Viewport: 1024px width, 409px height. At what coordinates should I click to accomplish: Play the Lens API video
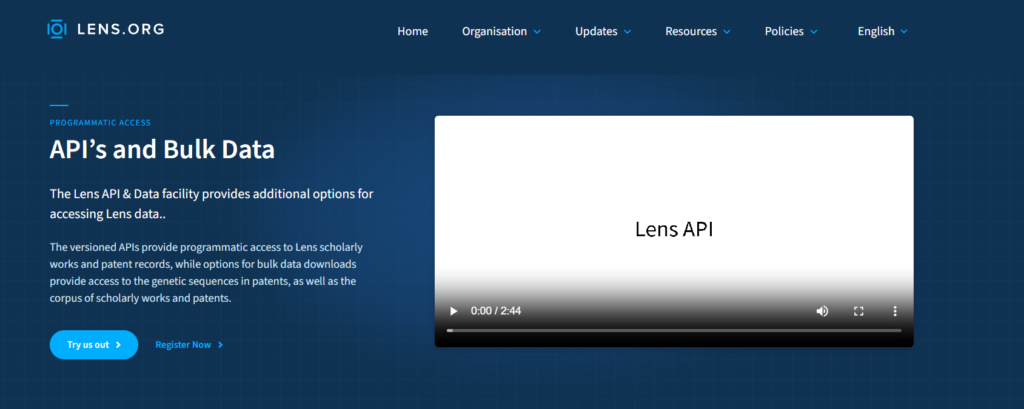454,311
